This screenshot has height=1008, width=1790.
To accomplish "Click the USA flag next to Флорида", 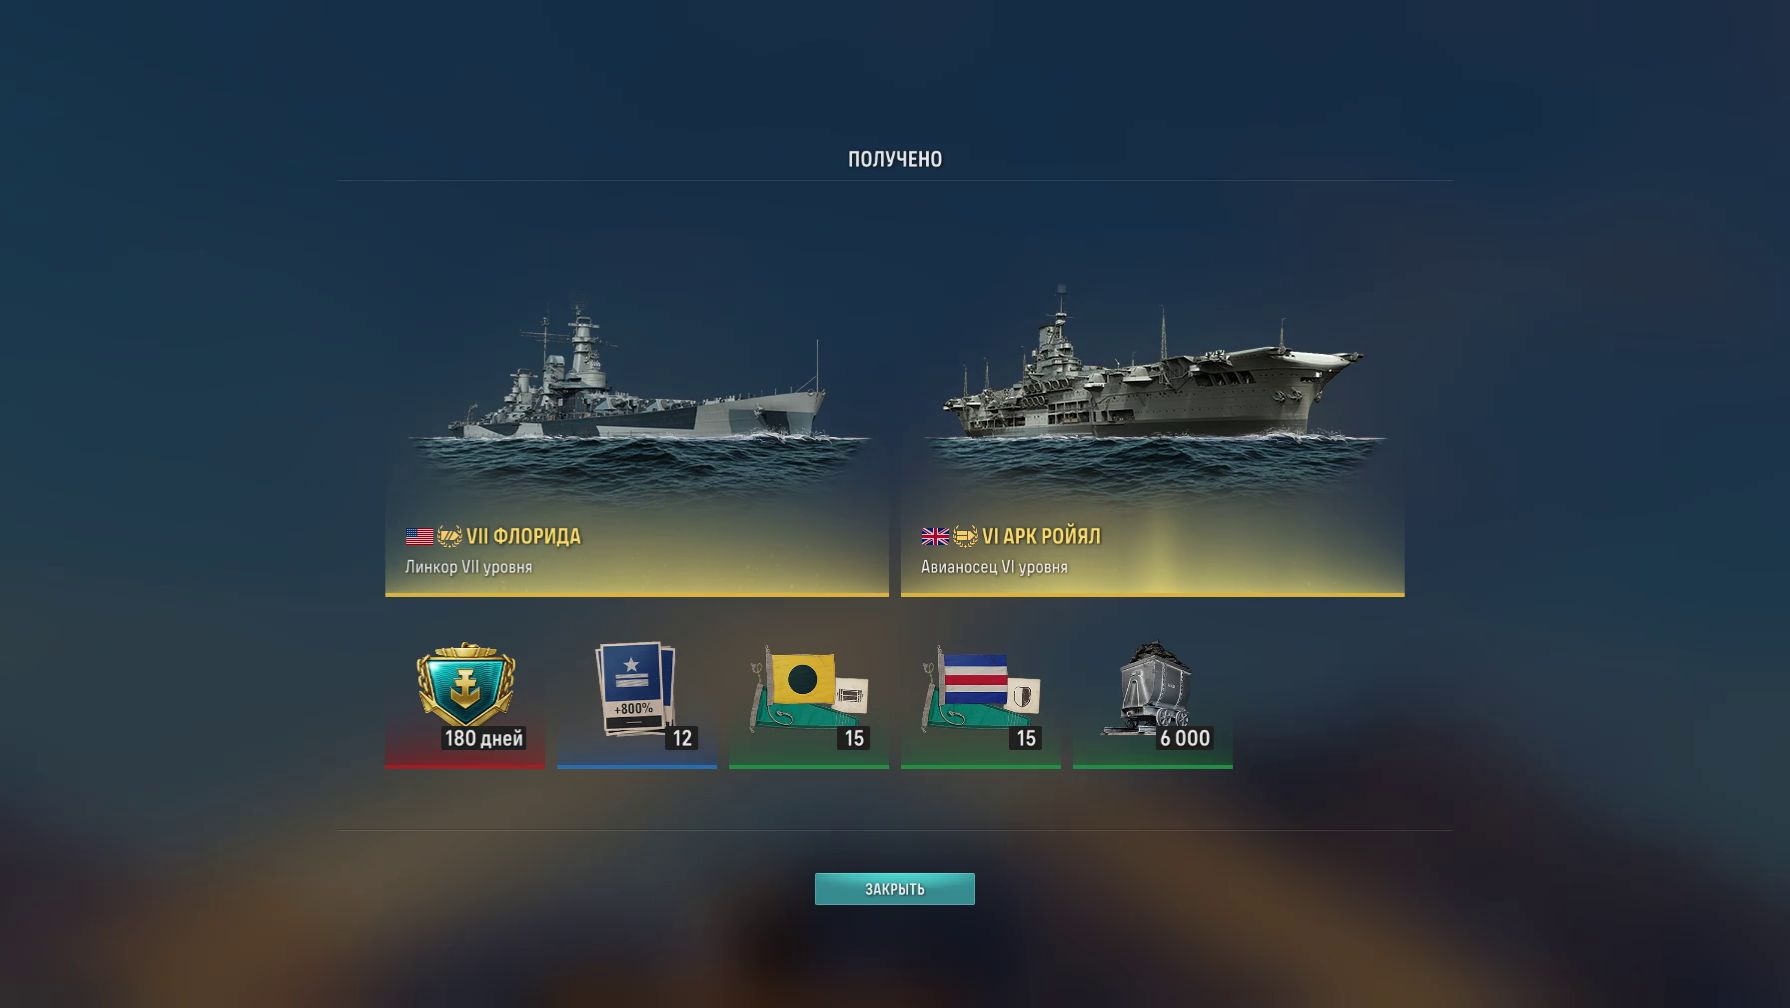I will 419,537.
